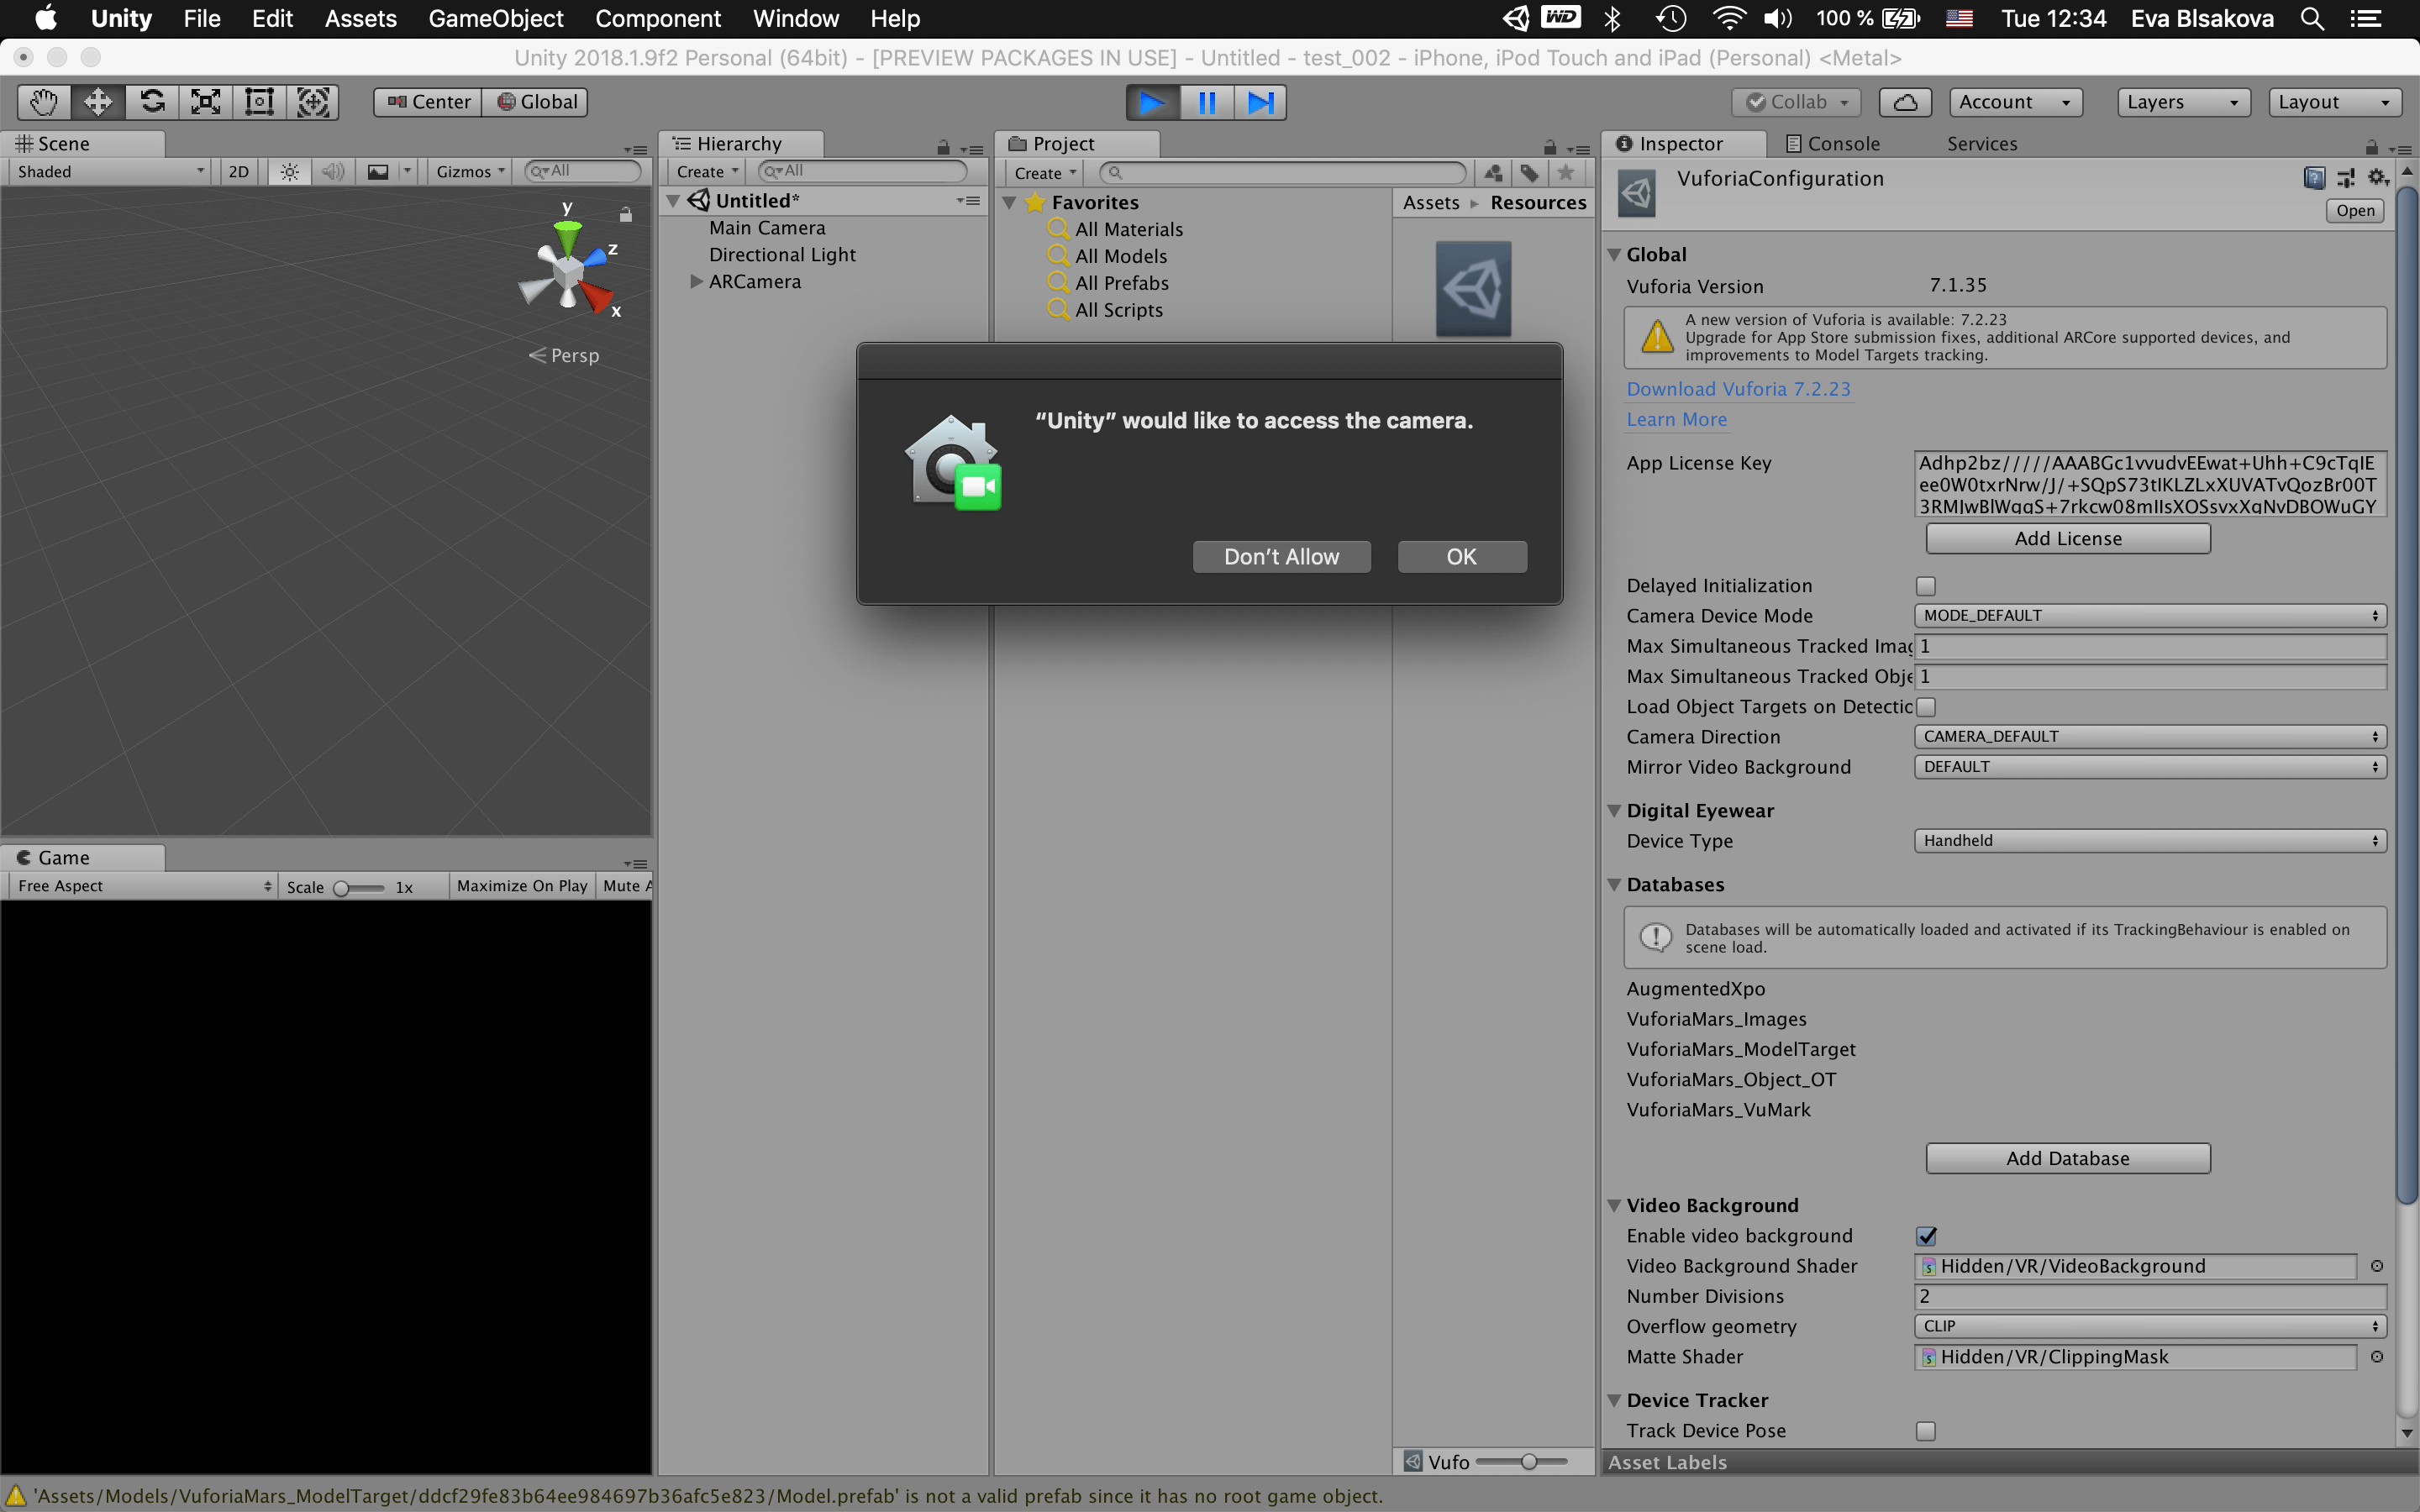Click the Pause button
Screen dimensions: 2420x1512
1207,102
